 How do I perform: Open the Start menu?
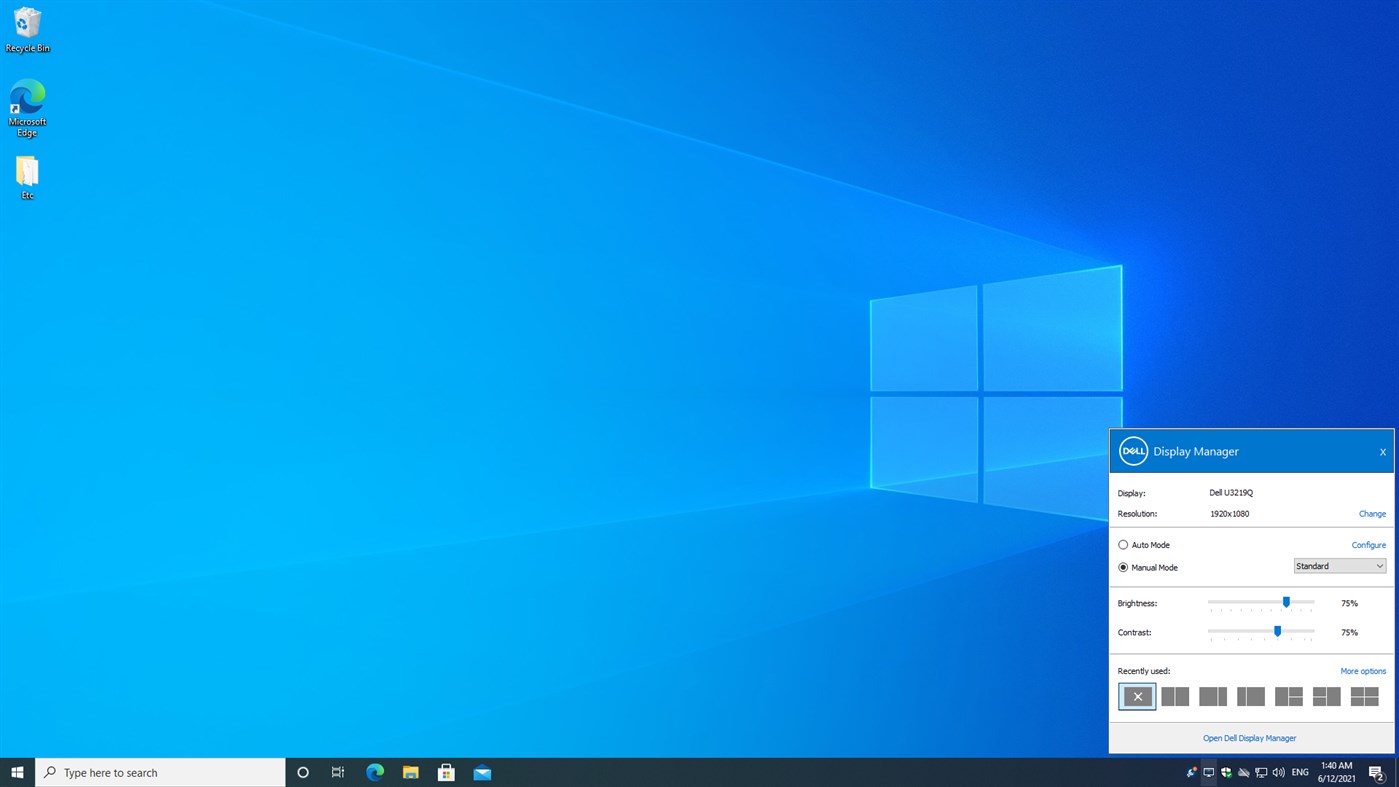click(x=15, y=771)
